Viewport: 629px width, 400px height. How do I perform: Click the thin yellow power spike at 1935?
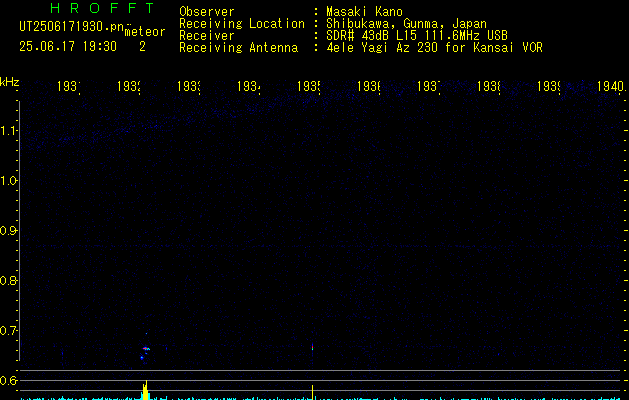pyautogui.click(x=312, y=392)
